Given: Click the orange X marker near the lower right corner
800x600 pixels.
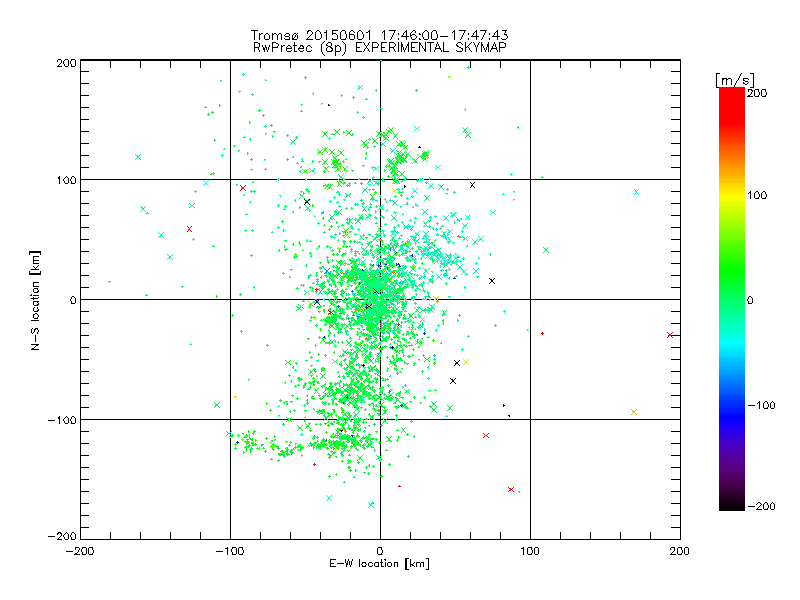Looking at the screenshot, I should (634, 412).
